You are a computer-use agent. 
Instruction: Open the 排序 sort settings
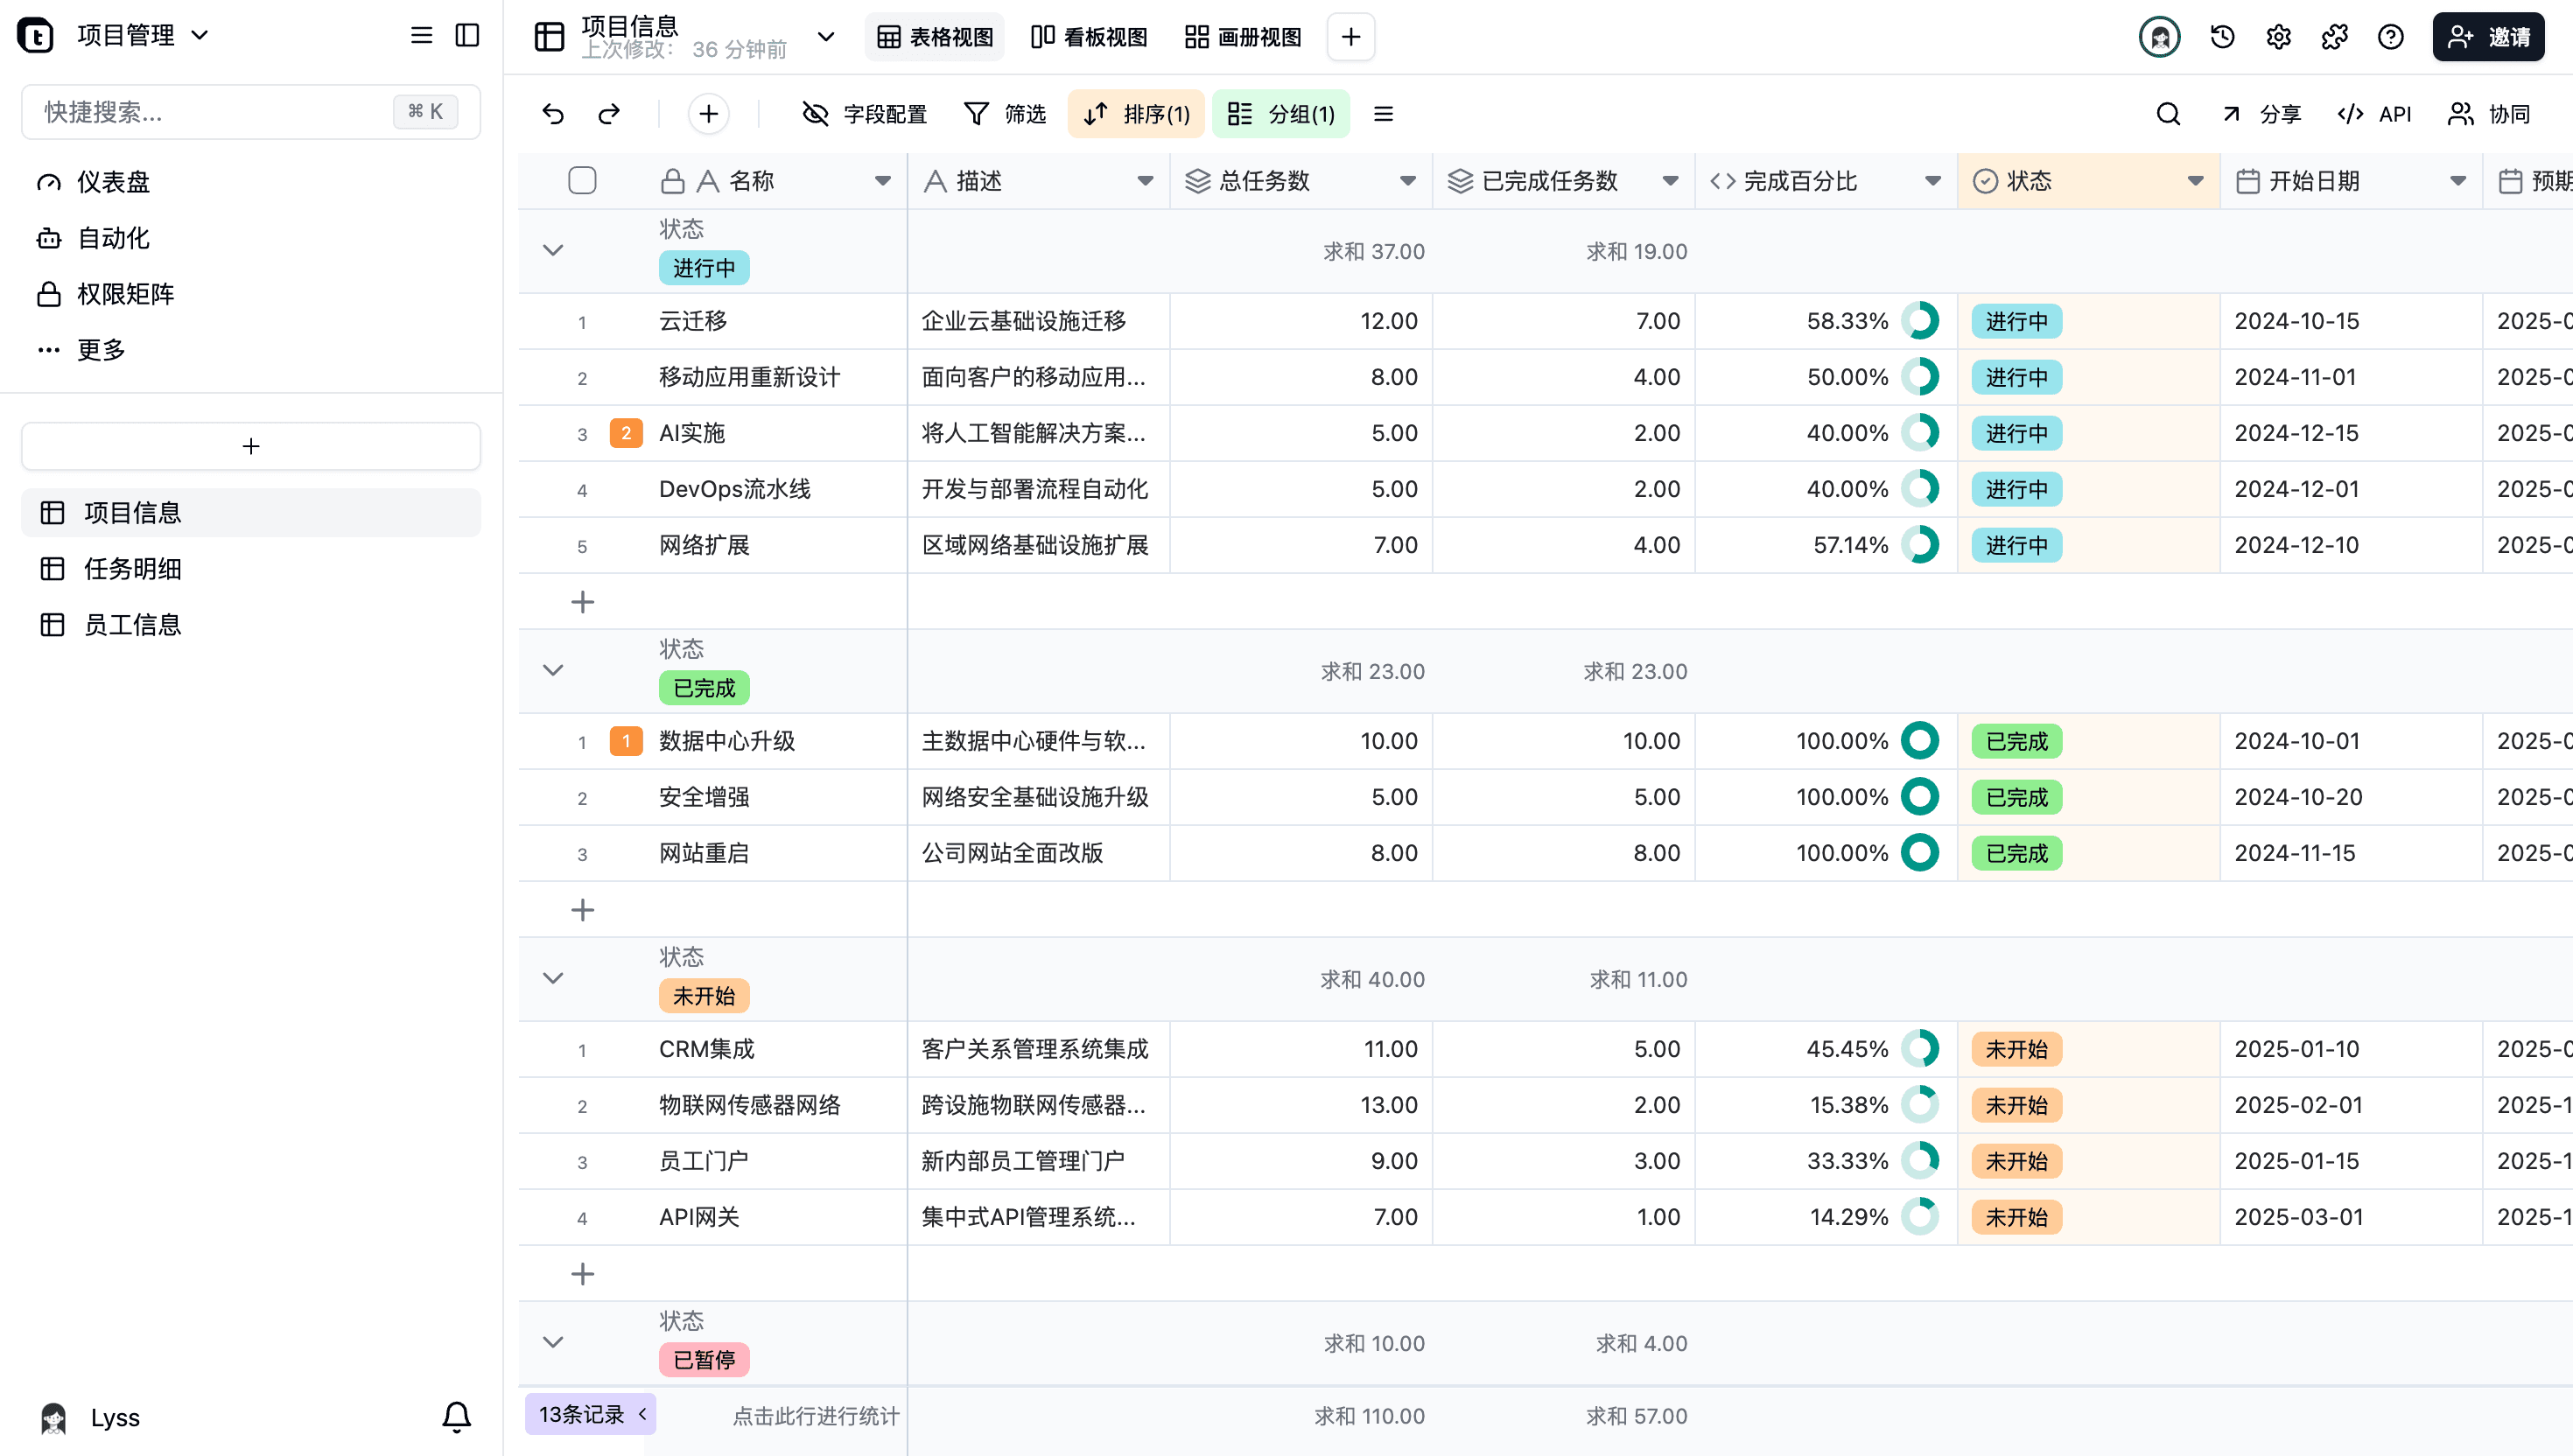point(1136,114)
